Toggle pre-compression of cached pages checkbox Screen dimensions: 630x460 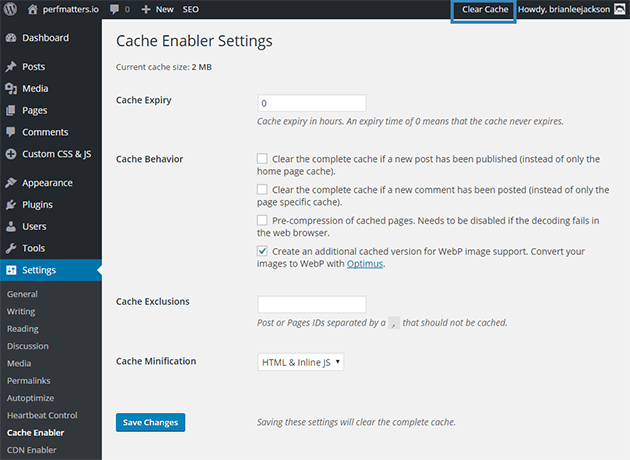[x=262, y=220]
